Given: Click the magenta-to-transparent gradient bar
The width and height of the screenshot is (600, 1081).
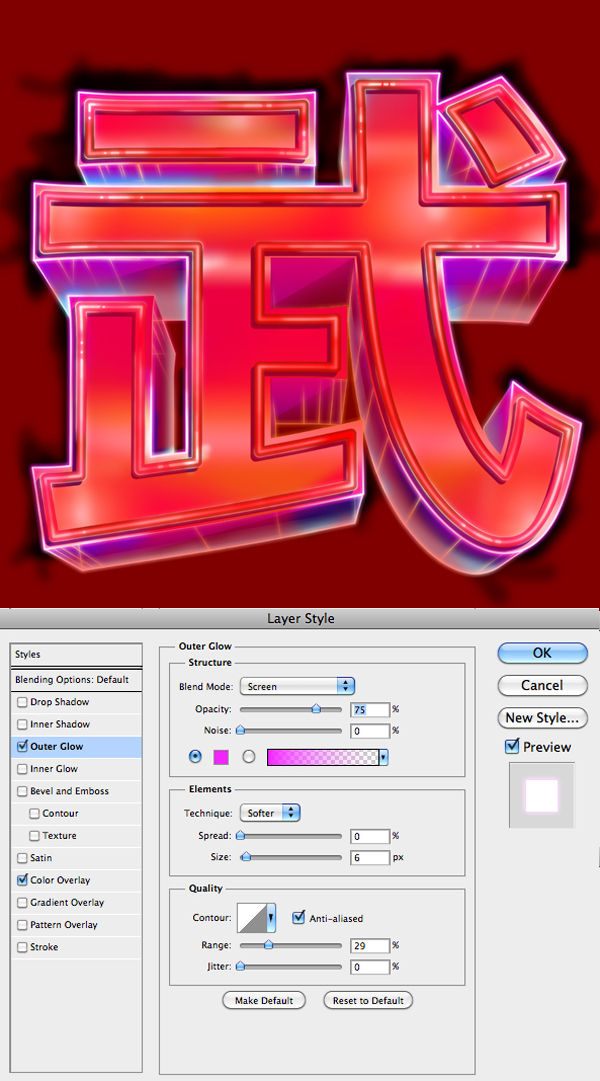Looking at the screenshot, I should coord(323,757).
